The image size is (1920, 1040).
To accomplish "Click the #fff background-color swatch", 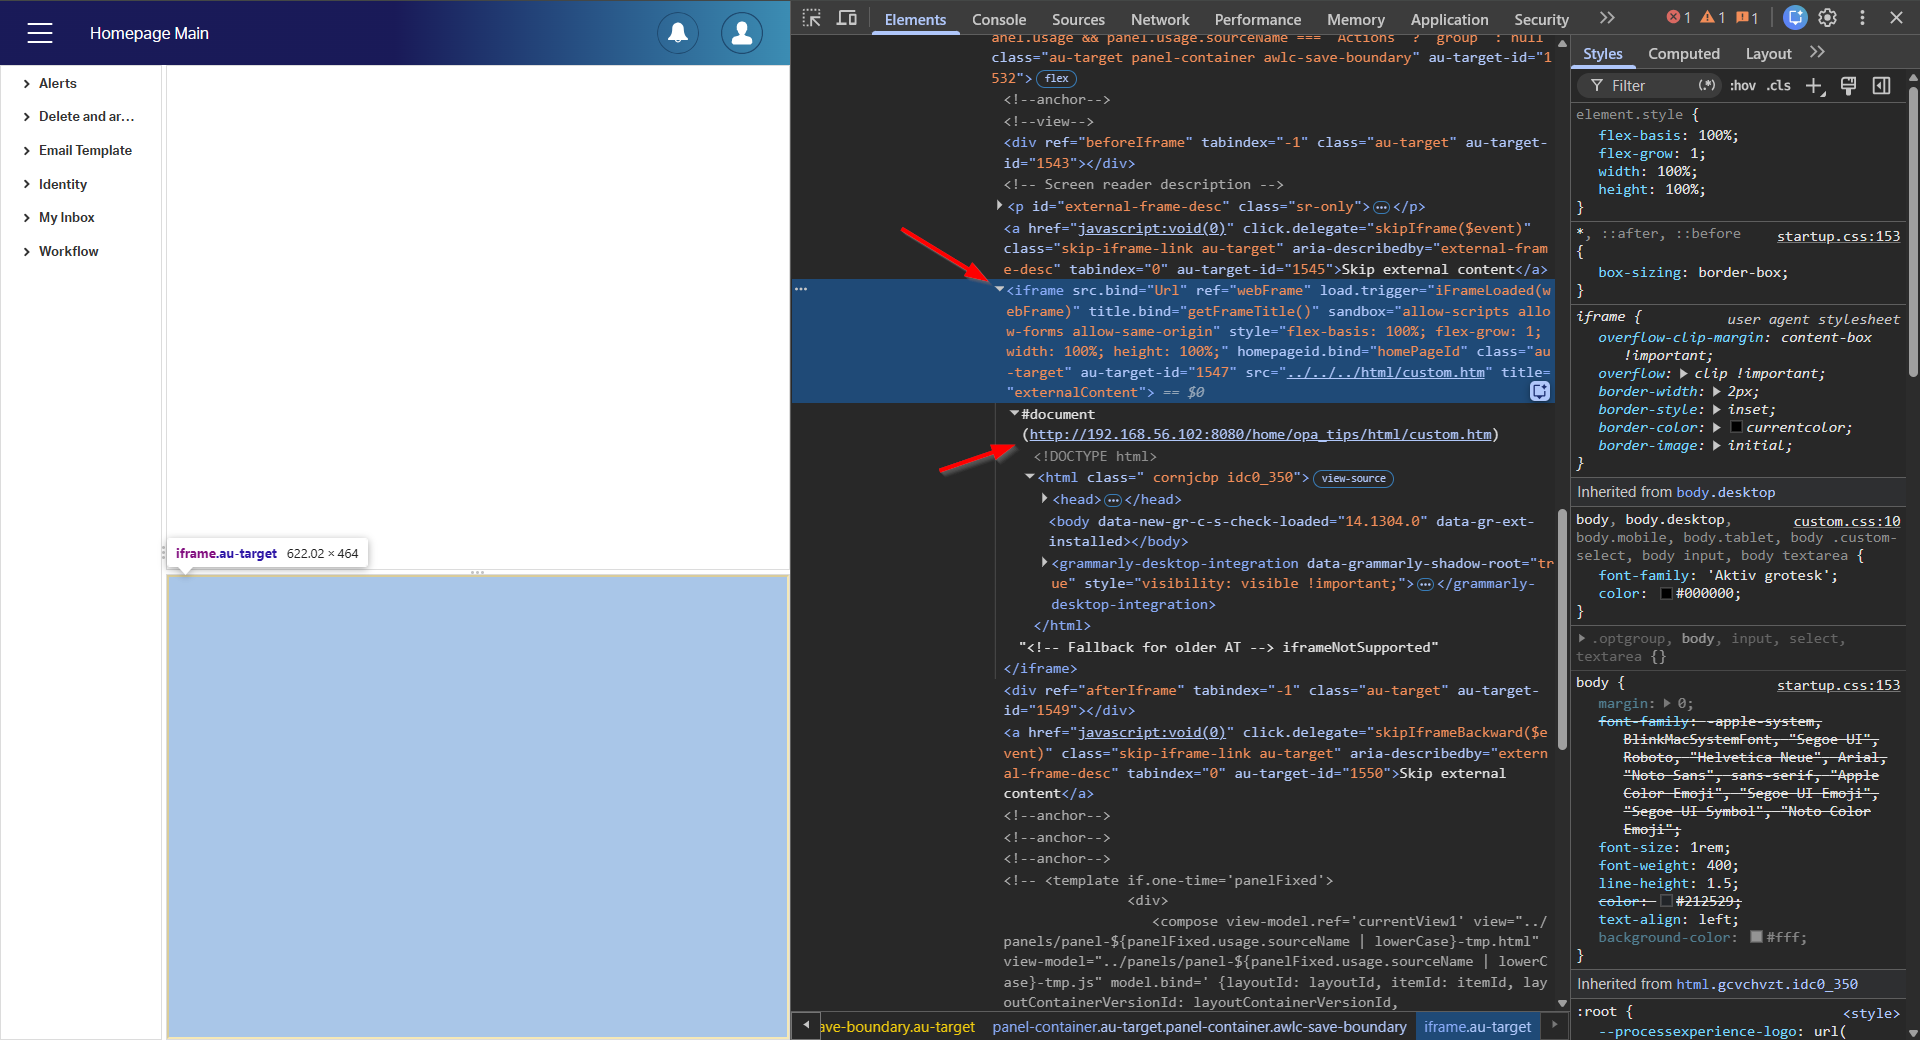I will coord(1756,938).
